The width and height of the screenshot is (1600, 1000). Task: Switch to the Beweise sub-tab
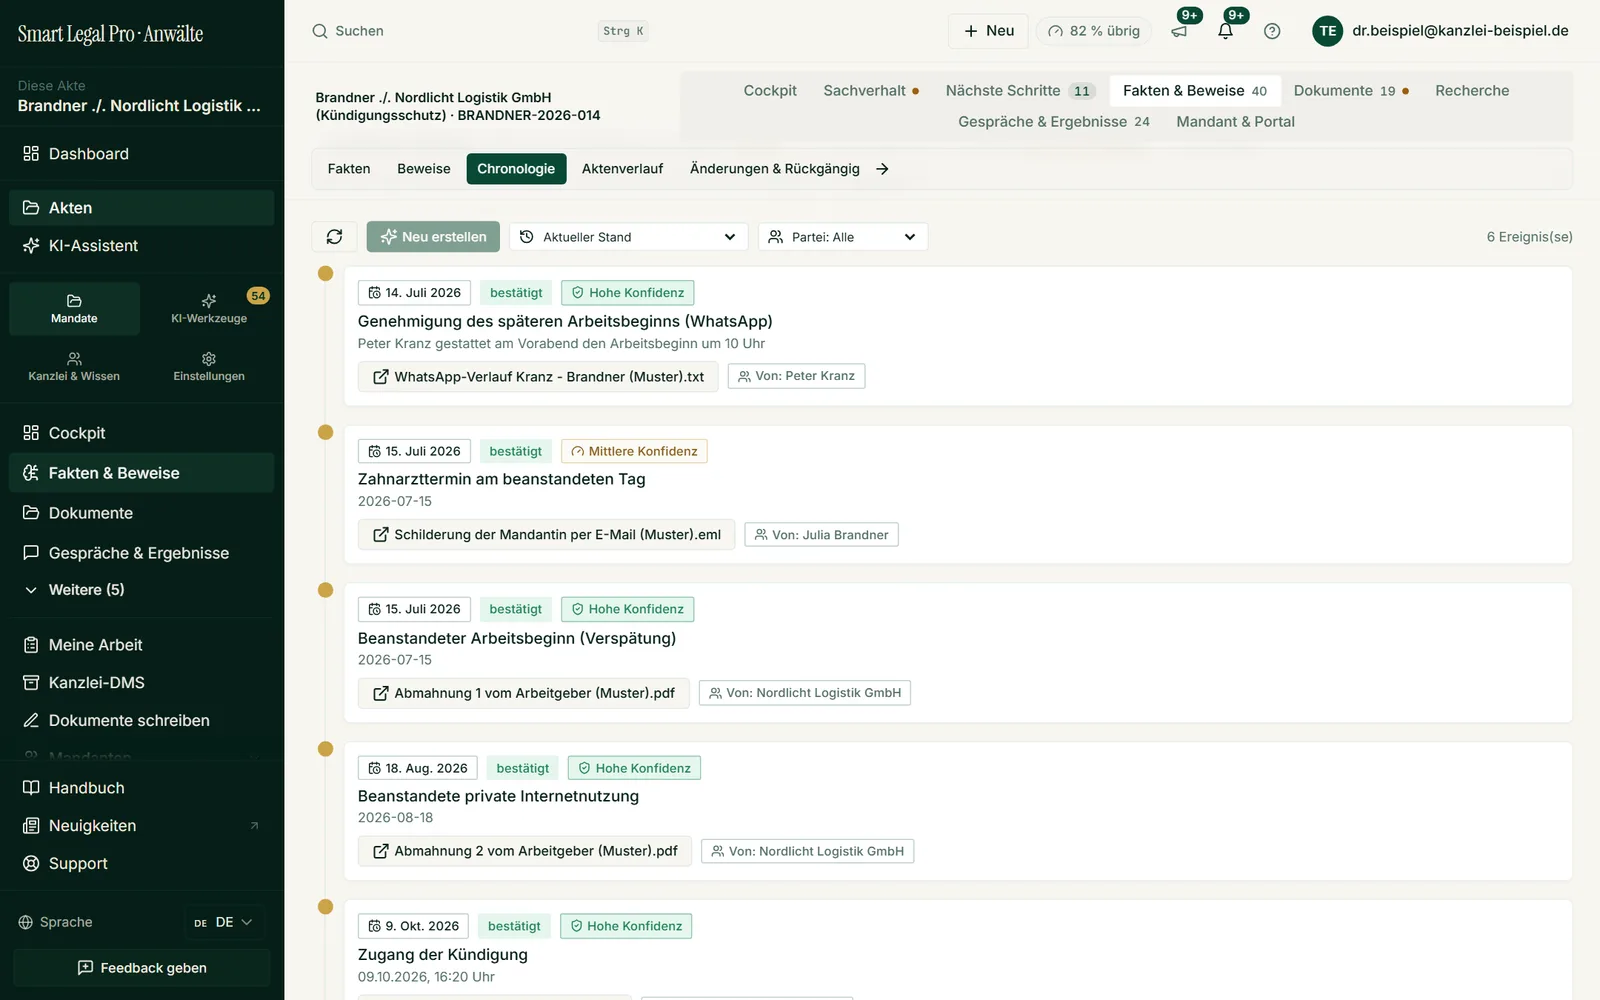point(424,169)
